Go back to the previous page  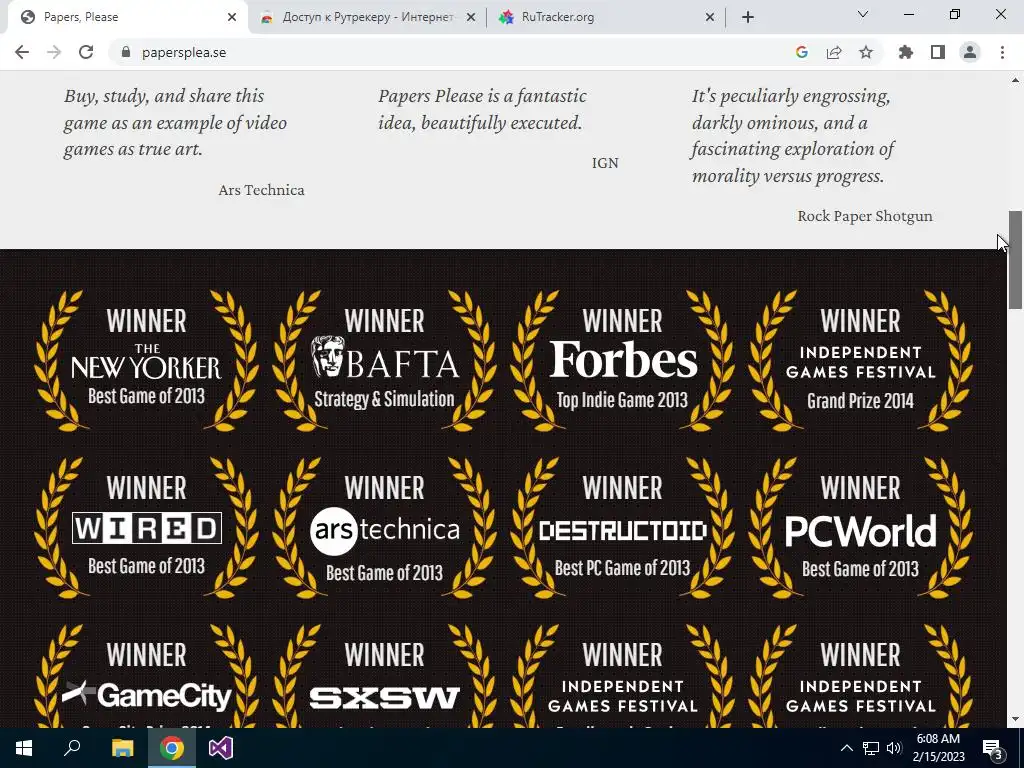22,52
